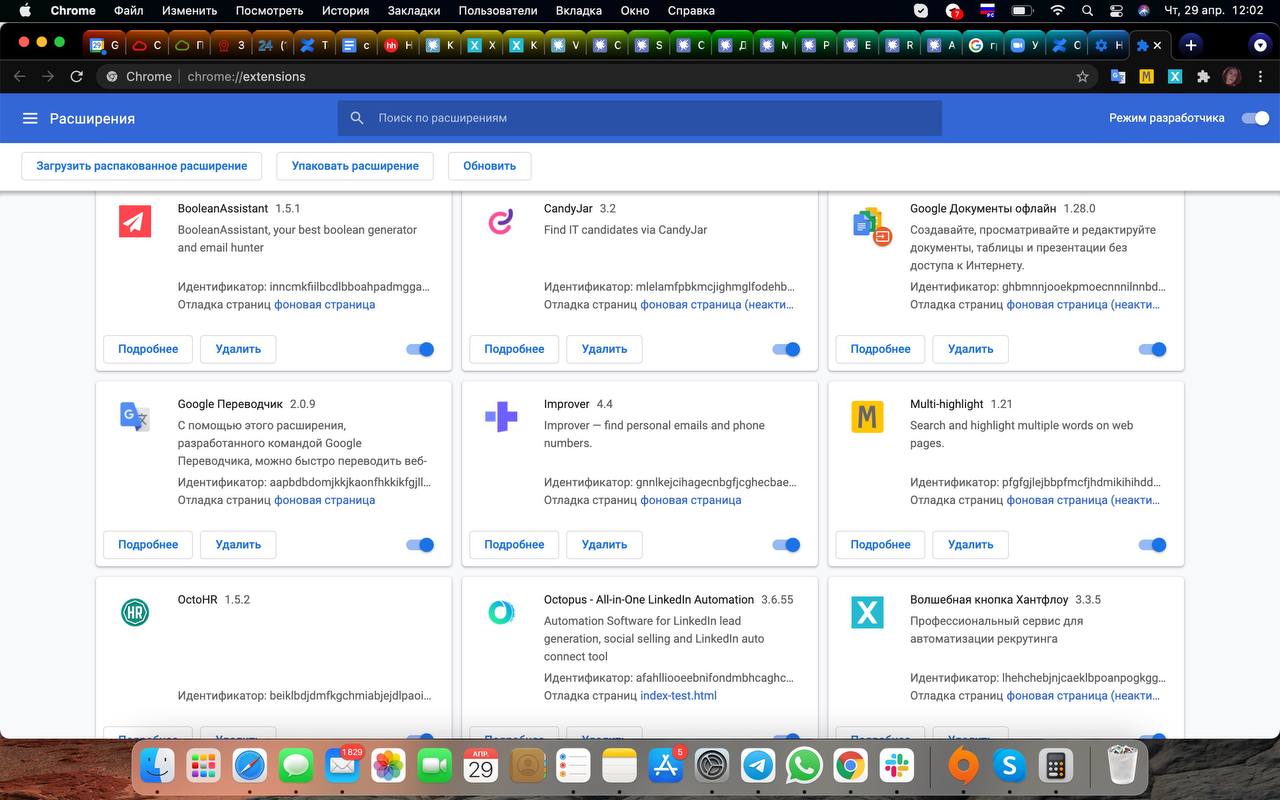Click the Huntflow X toolbar extension icon
This screenshot has height=800, width=1280.
1175,76
